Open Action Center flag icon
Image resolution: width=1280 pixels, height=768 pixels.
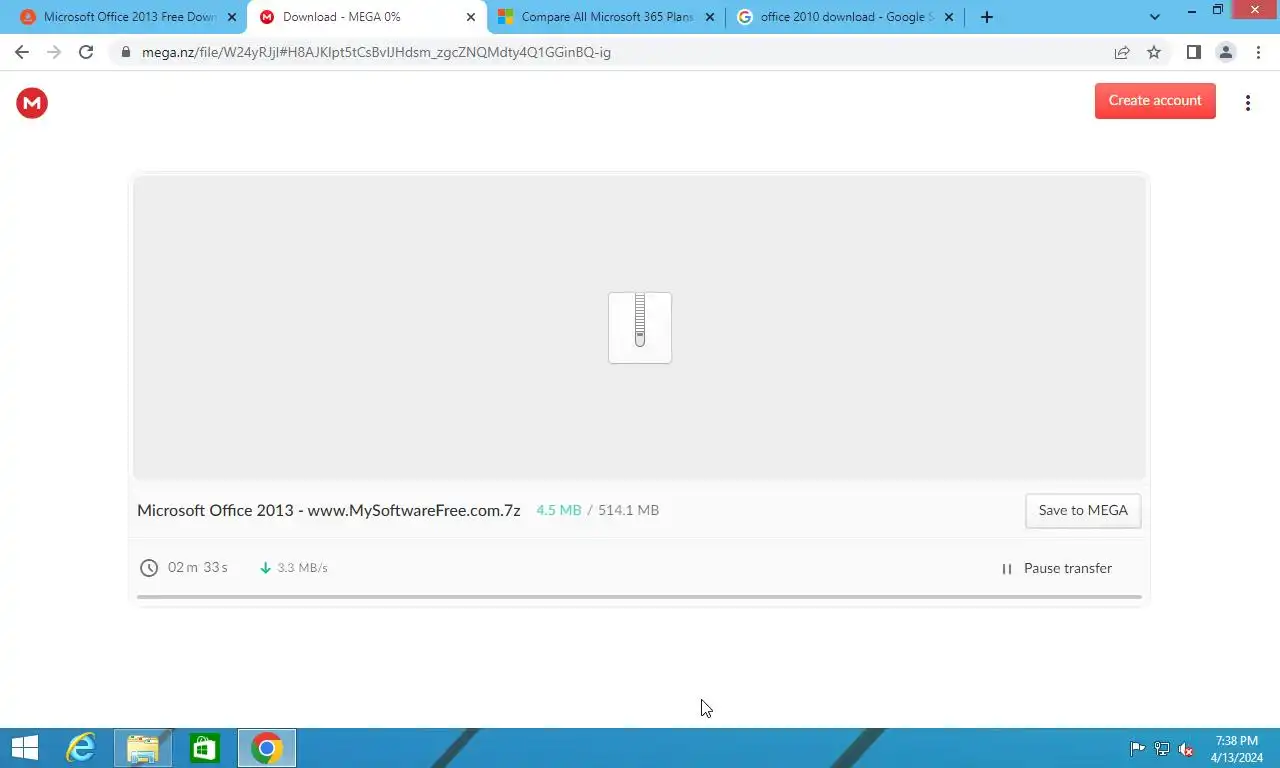1138,749
